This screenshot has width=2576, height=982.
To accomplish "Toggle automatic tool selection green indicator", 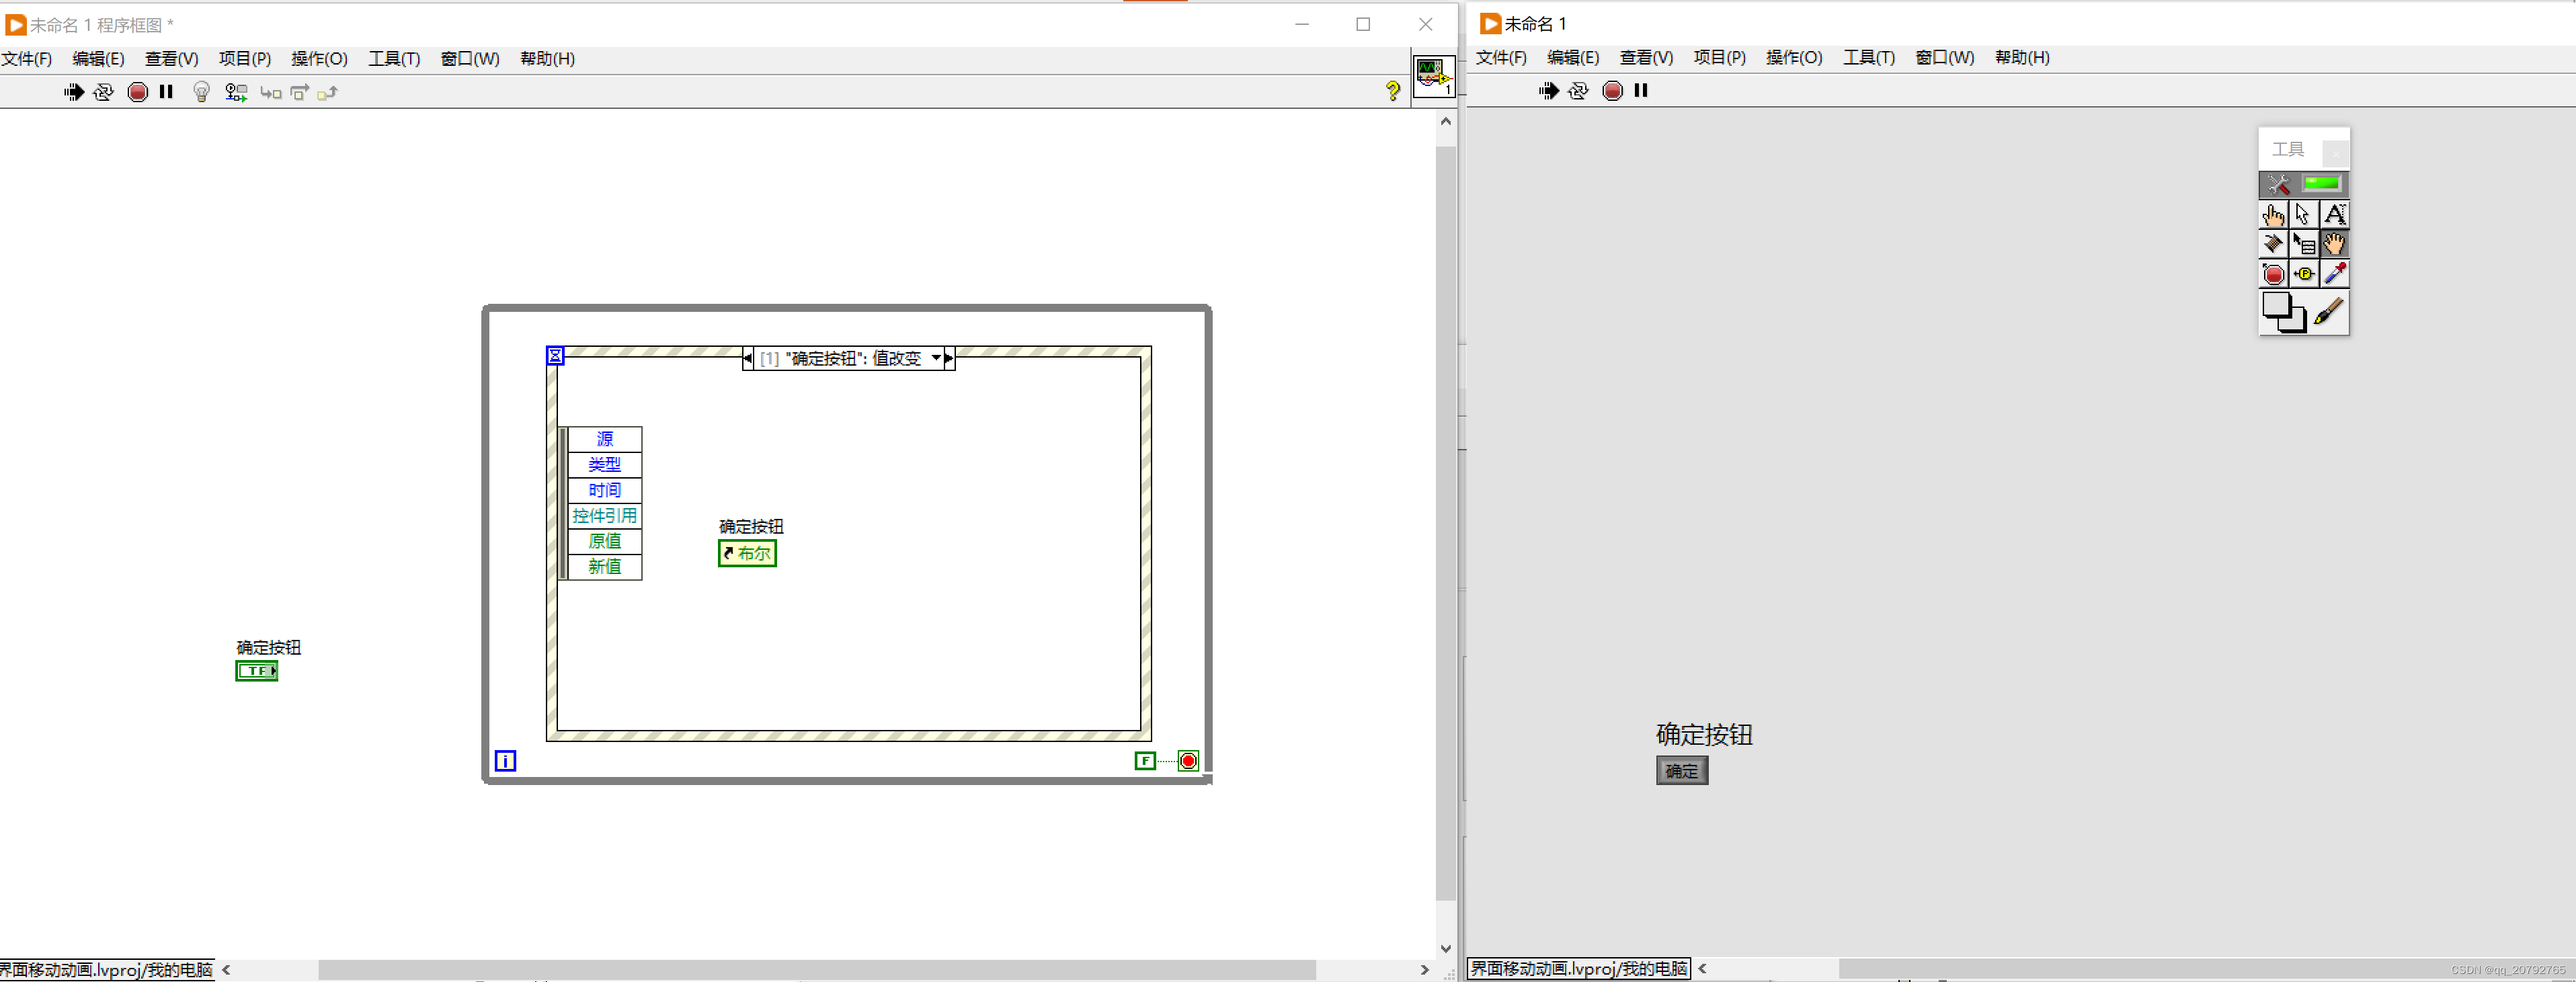I will (x=2321, y=184).
